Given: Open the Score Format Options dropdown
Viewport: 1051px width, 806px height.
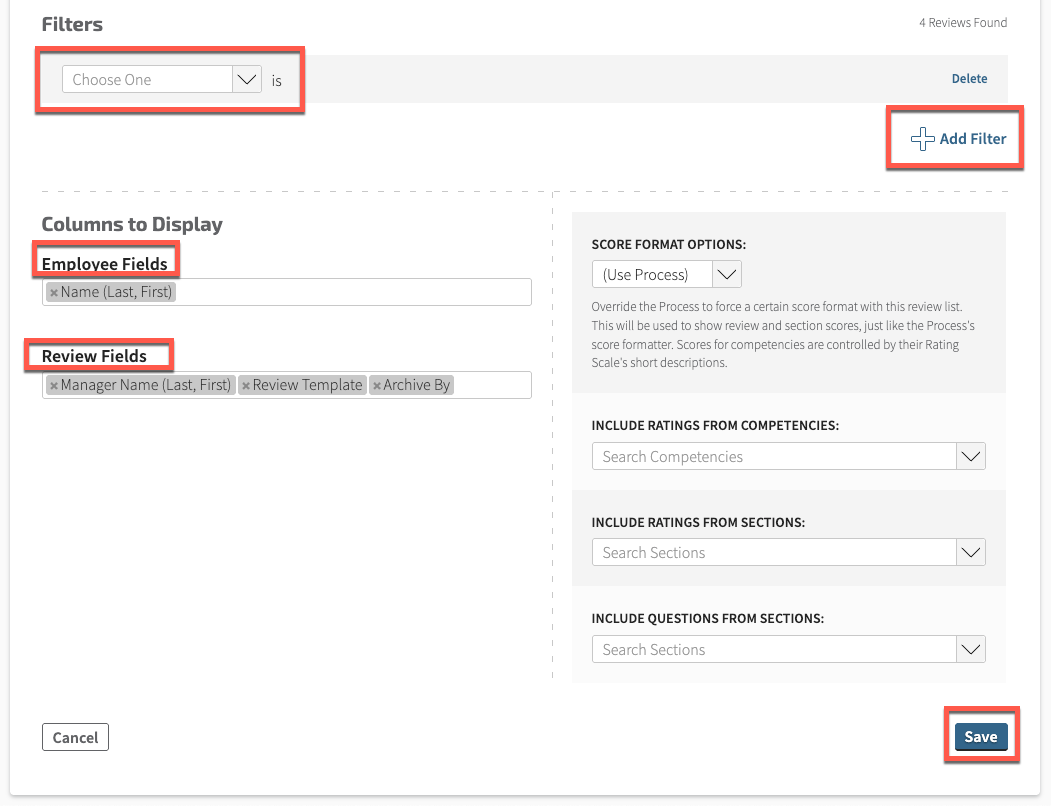Looking at the screenshot, I should [x=666, y=274].
